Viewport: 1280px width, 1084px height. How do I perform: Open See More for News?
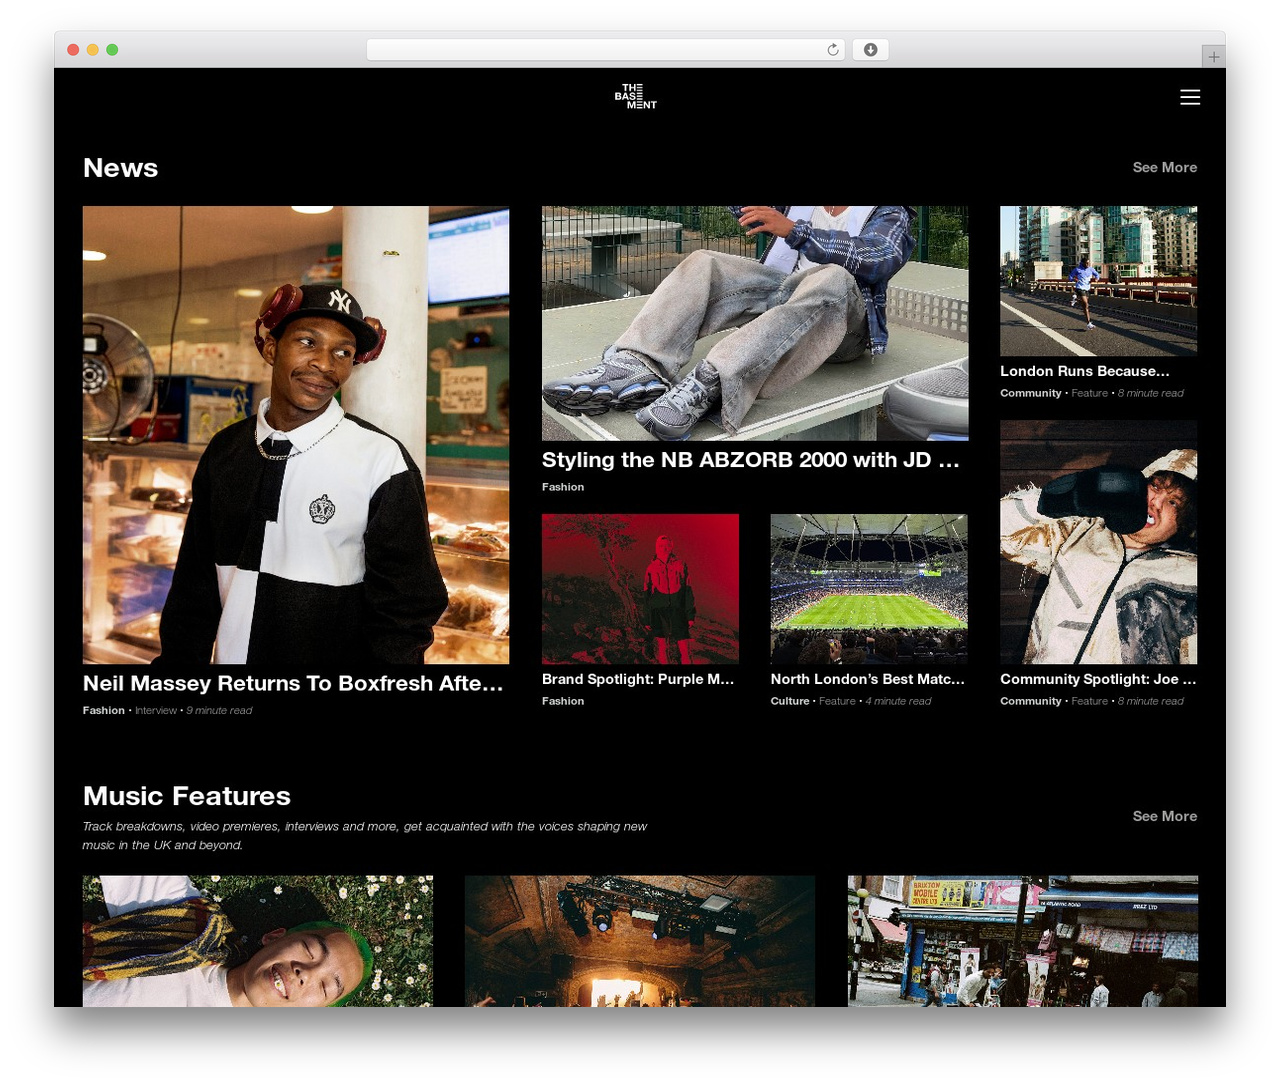coord(1164,168)
